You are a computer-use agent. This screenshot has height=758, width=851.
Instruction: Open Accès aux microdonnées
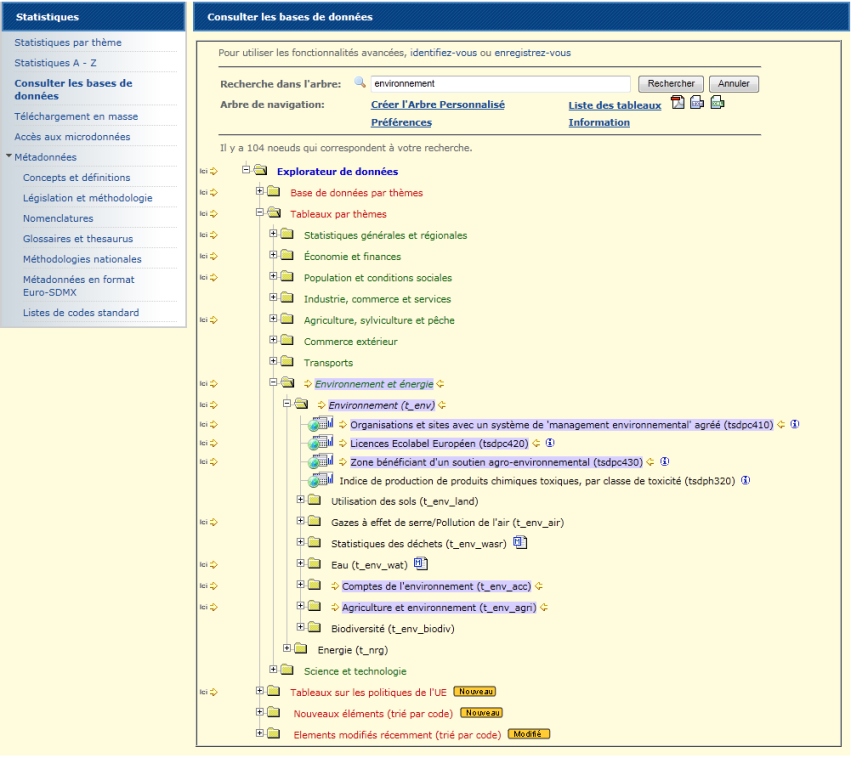72,137
